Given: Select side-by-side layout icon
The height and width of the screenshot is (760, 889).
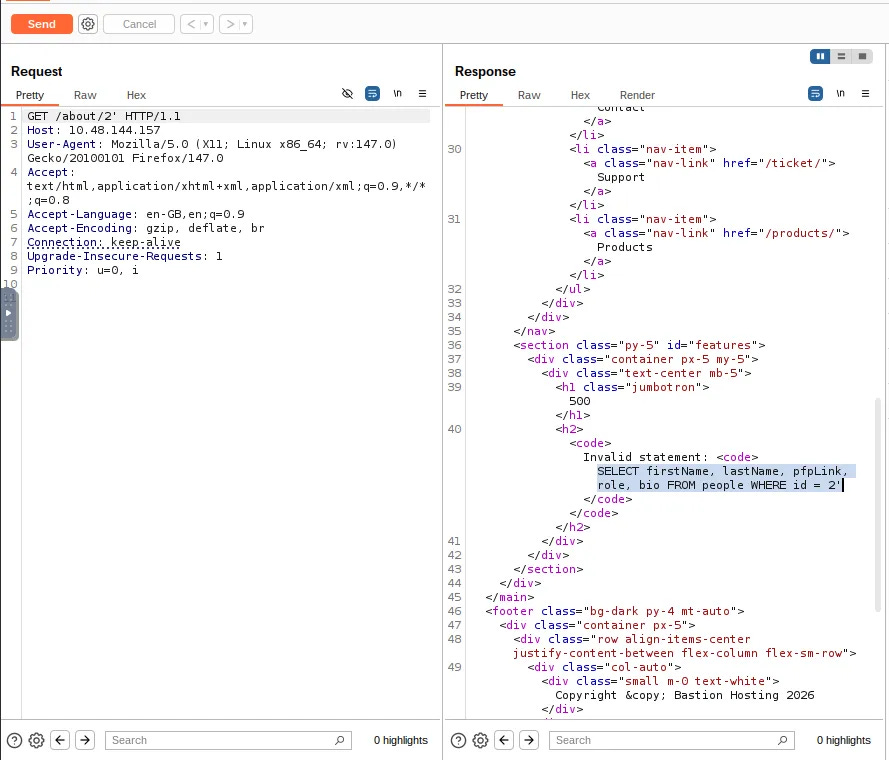Looking at the screenshot, I should point(820,56).
